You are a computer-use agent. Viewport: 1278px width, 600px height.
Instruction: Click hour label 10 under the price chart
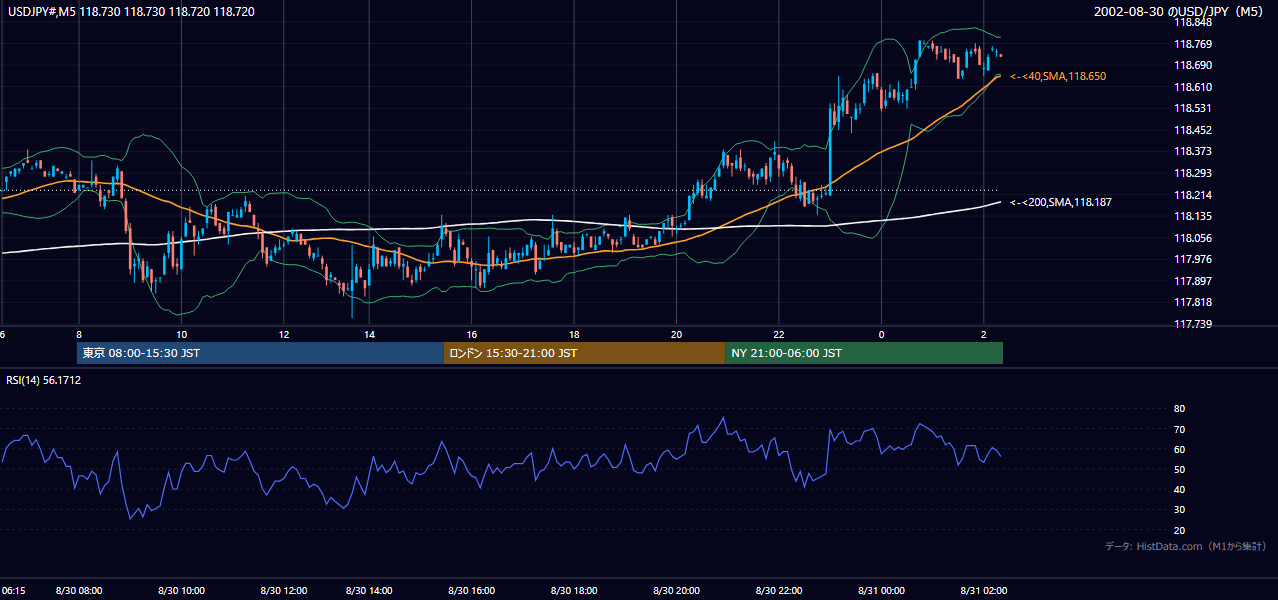[181, 334]
